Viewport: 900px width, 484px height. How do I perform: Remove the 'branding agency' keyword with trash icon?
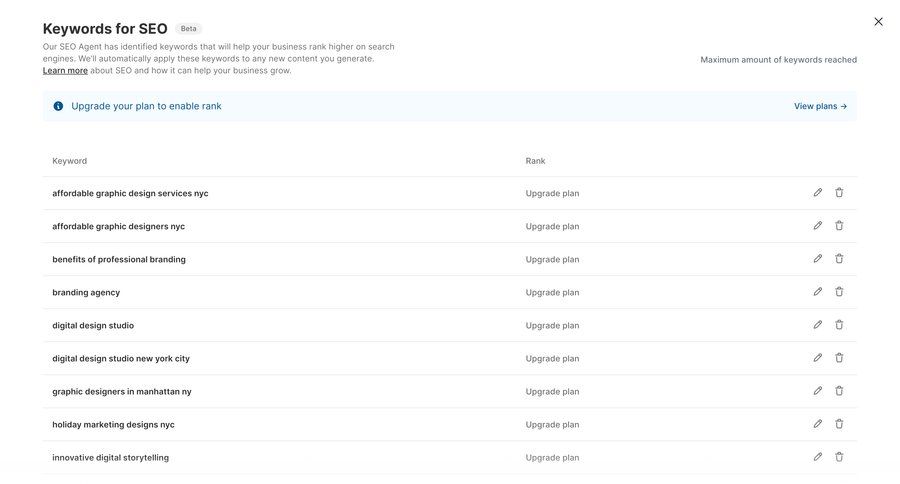click(x=839, y=292)
